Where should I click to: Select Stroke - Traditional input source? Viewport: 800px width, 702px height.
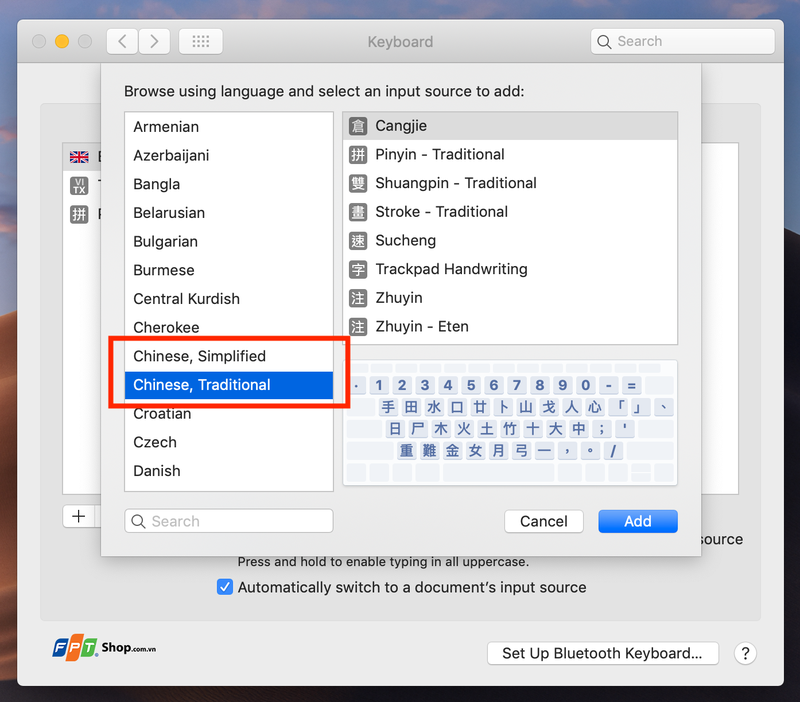(510, 211)
